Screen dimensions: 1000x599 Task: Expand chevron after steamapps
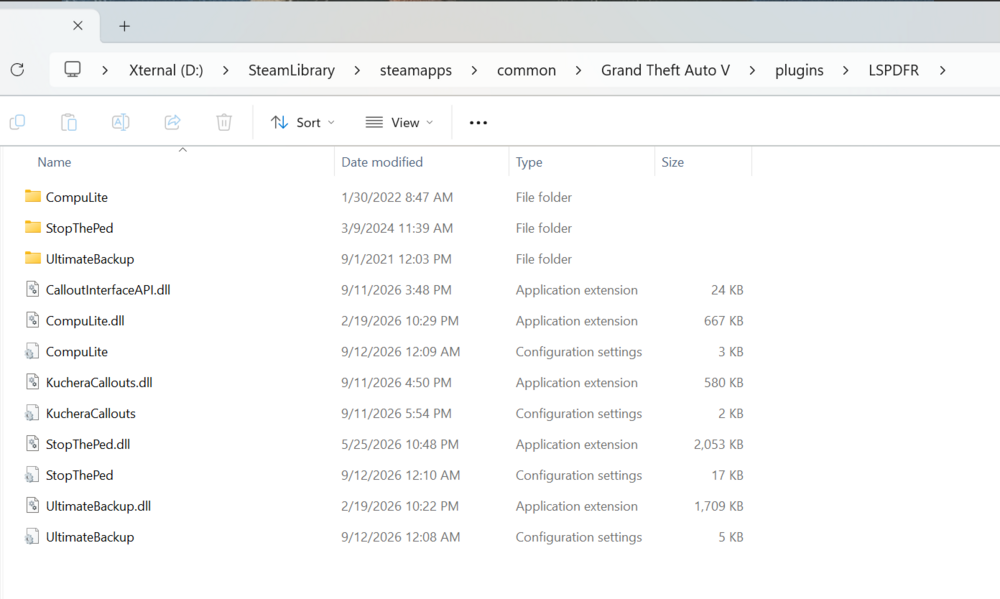pyautogui.click(x=474, y=70)
